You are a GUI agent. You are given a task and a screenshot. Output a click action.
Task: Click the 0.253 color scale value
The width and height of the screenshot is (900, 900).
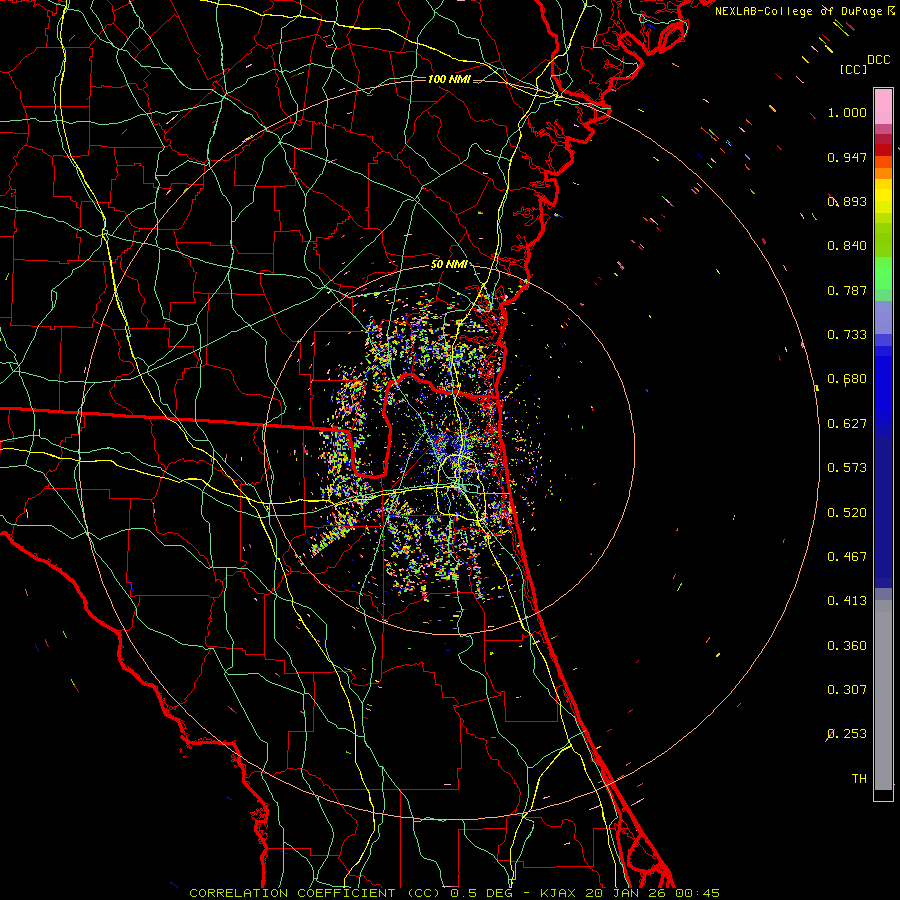click(847, 734)
